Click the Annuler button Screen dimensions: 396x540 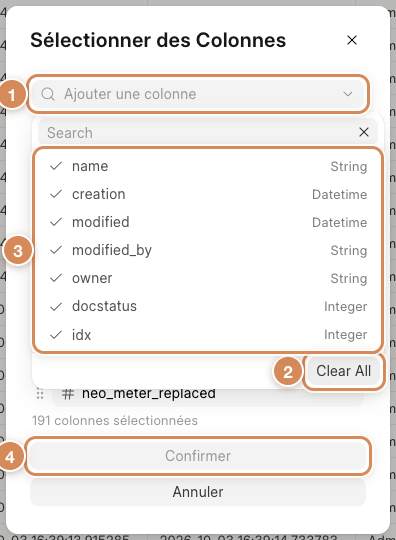coord(198,492)
